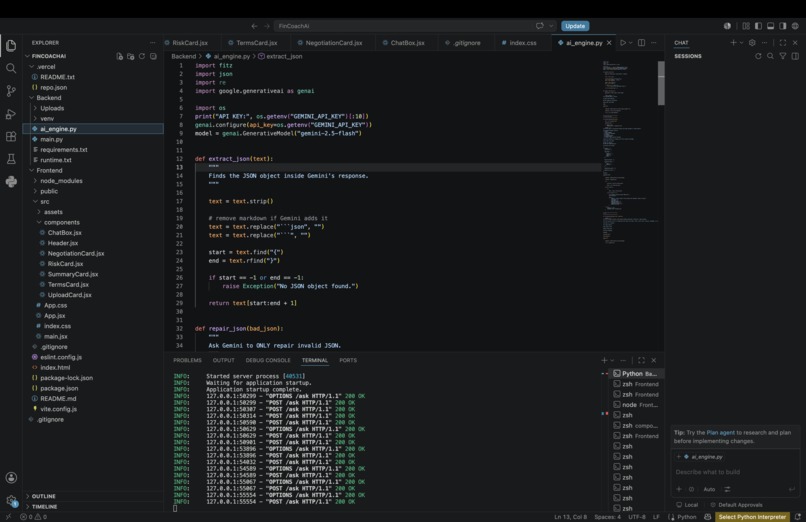Open chat settings gear icon

pyautogui.click(x=752, y=43)
